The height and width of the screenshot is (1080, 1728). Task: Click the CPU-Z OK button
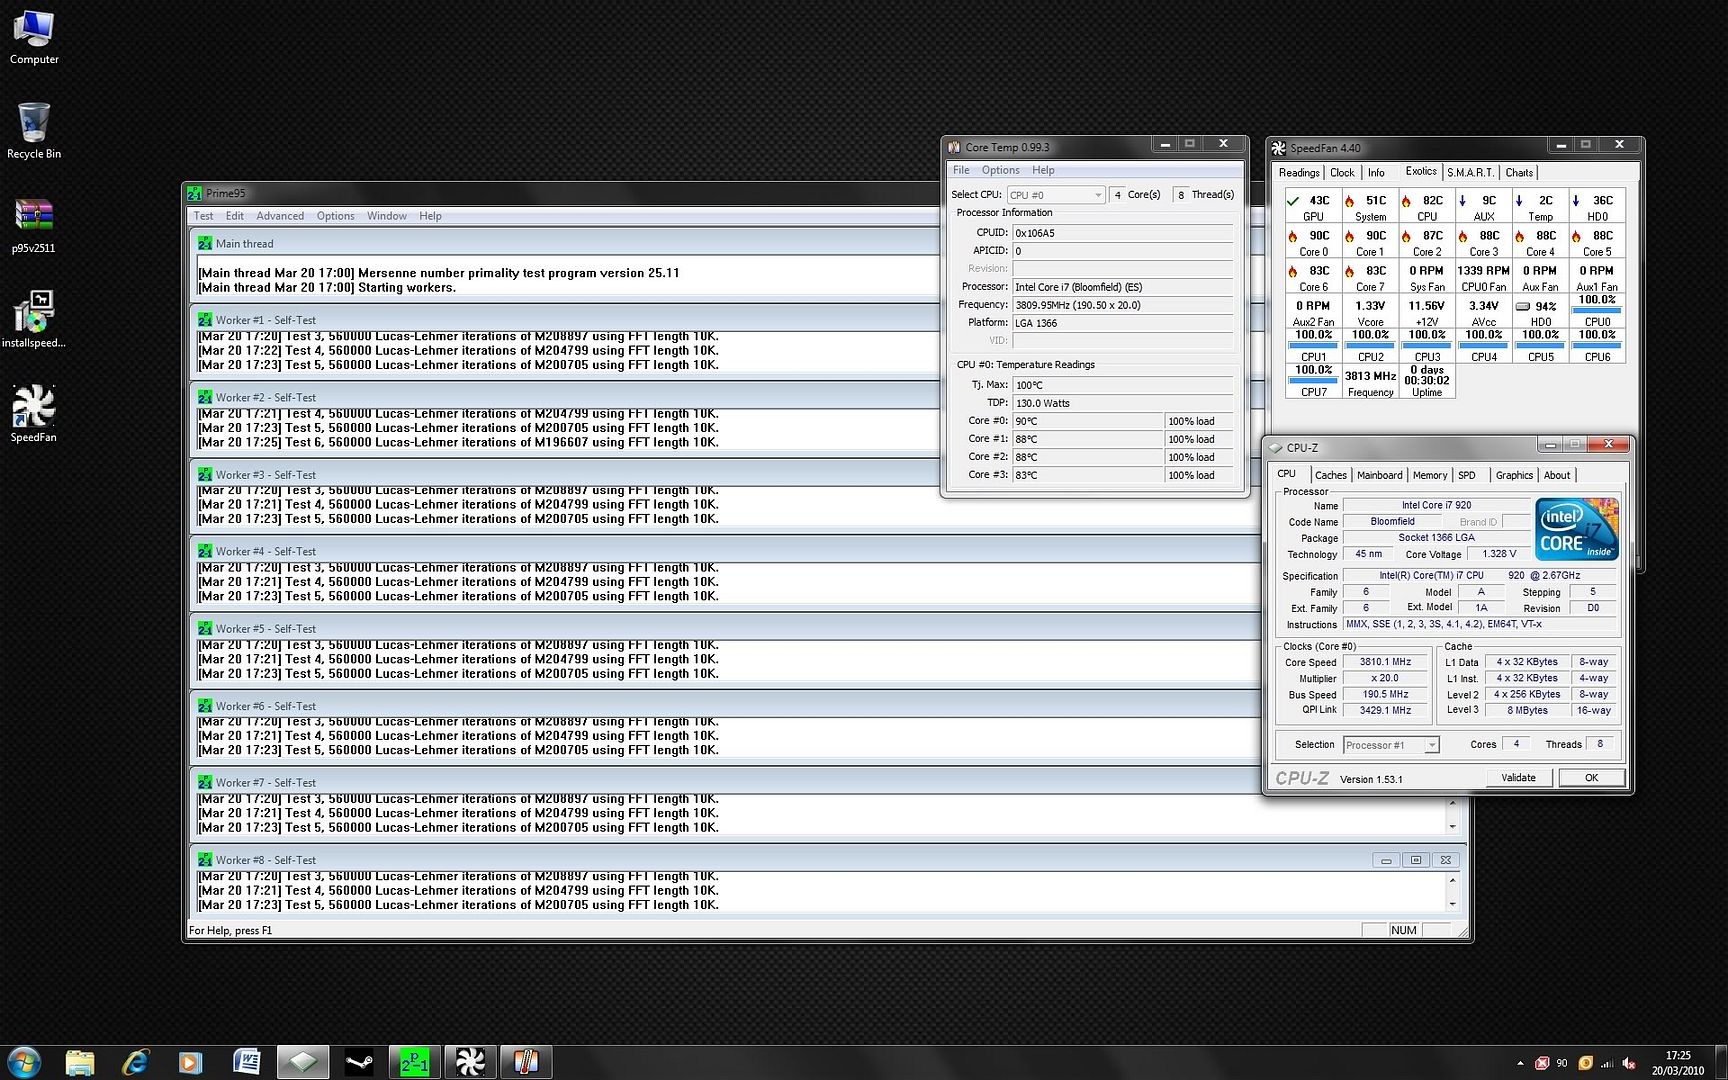click(1591, 778)
